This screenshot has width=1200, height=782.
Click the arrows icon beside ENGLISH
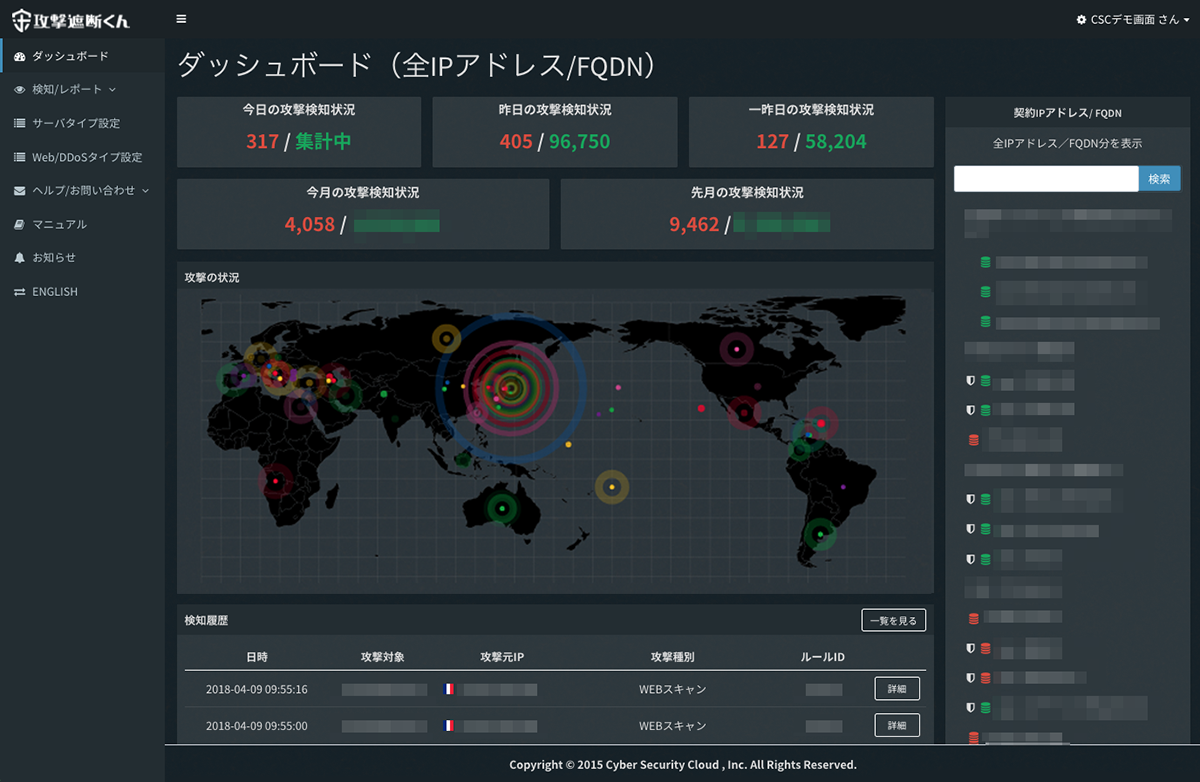[20, 292]
